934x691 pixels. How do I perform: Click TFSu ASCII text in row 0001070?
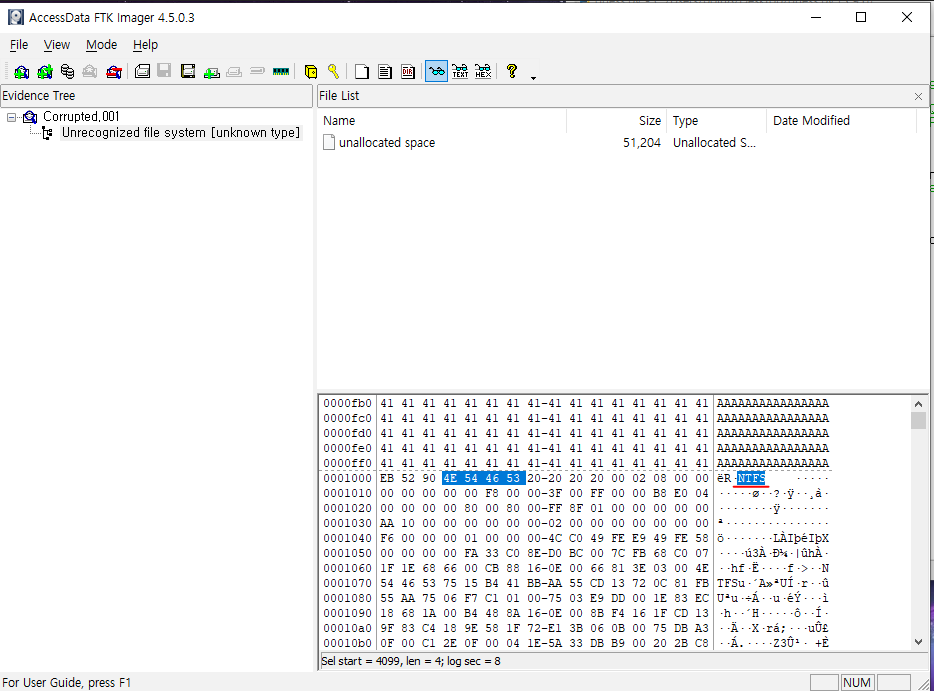731,583
